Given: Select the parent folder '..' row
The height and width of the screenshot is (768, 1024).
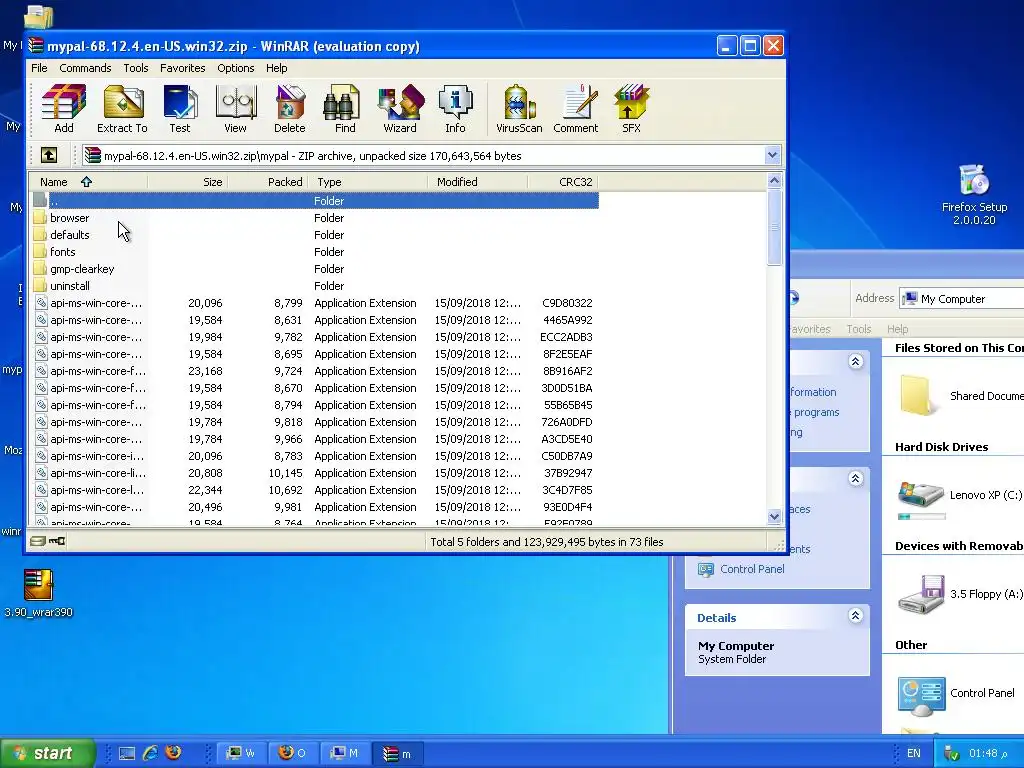Looking at the screenshot, I should pos(313,200).
